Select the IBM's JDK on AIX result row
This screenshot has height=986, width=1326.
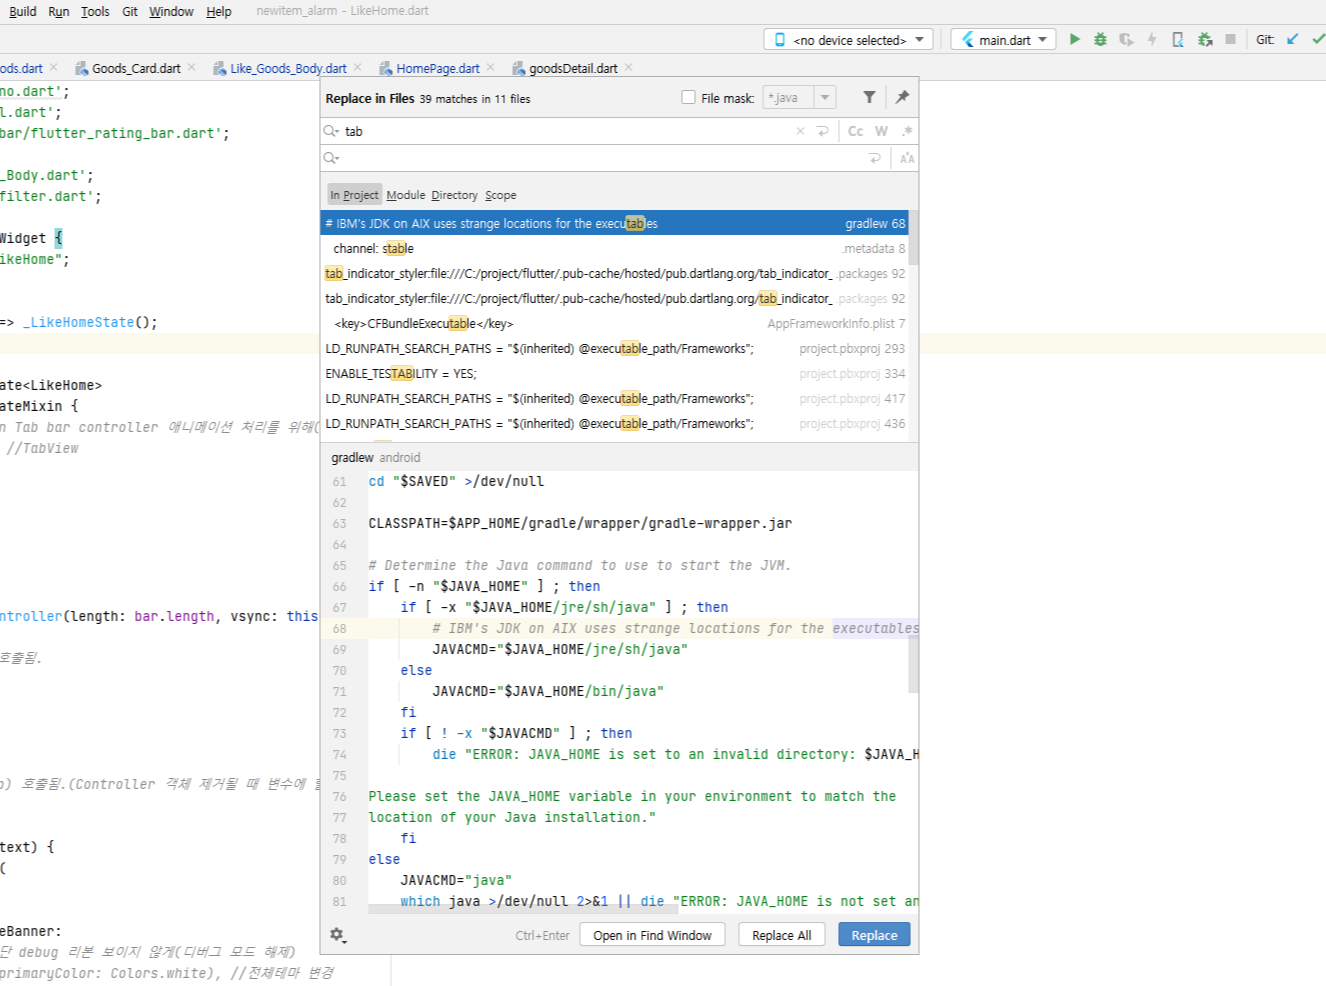(x=614, y=223)
